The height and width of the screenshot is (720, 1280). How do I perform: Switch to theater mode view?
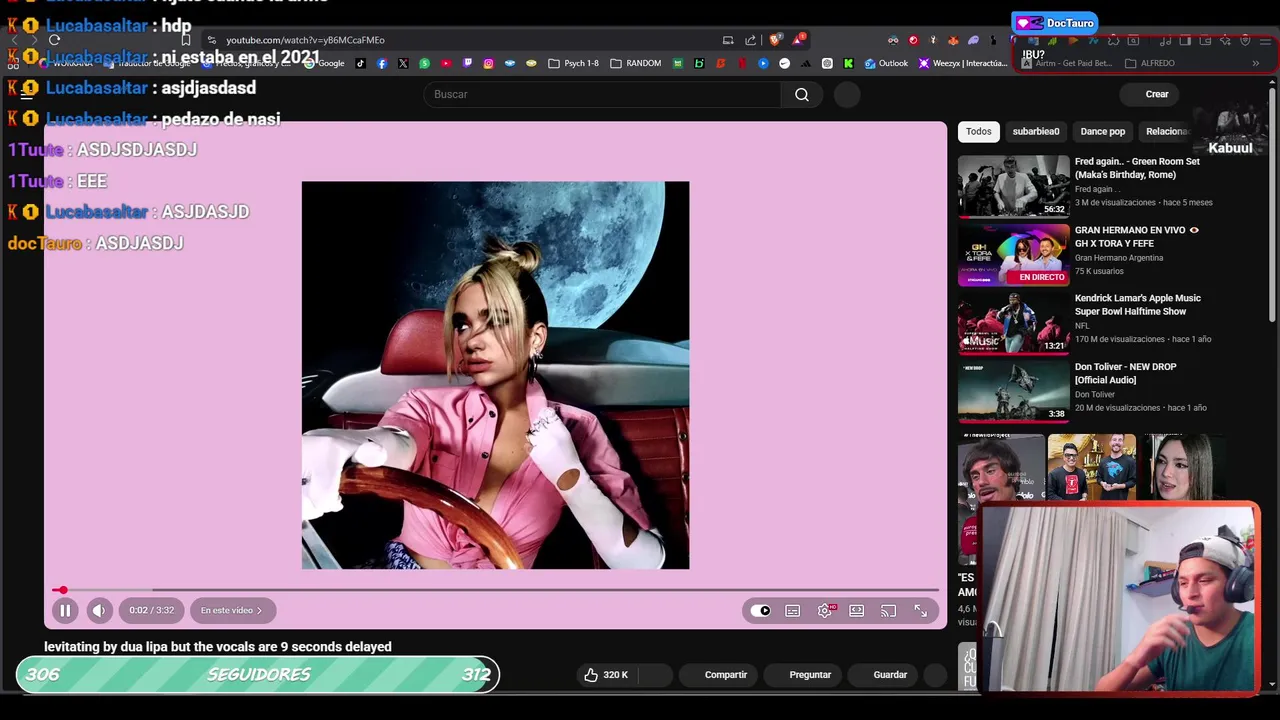pyautogui.click(x=857, y=611)
